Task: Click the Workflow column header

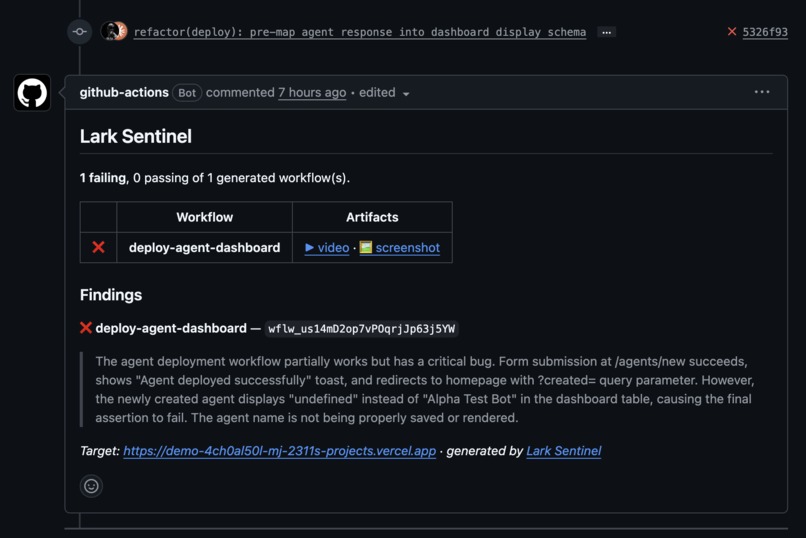Action: click(x=205, y=217)
